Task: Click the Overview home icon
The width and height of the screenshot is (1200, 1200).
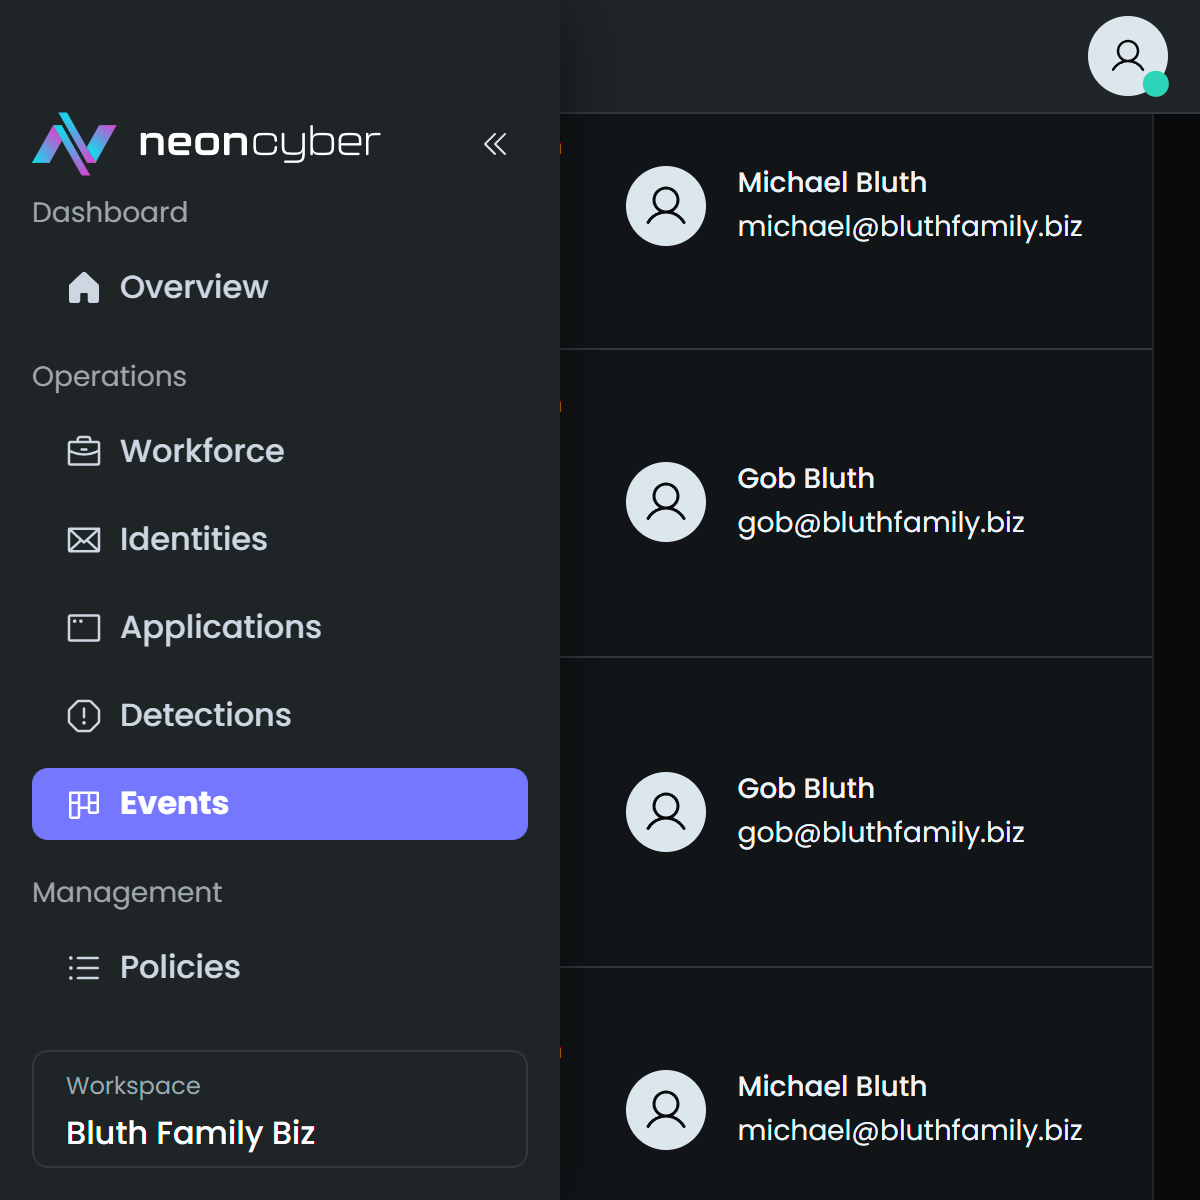Action: pyautogui.click(x=84, y=287)
